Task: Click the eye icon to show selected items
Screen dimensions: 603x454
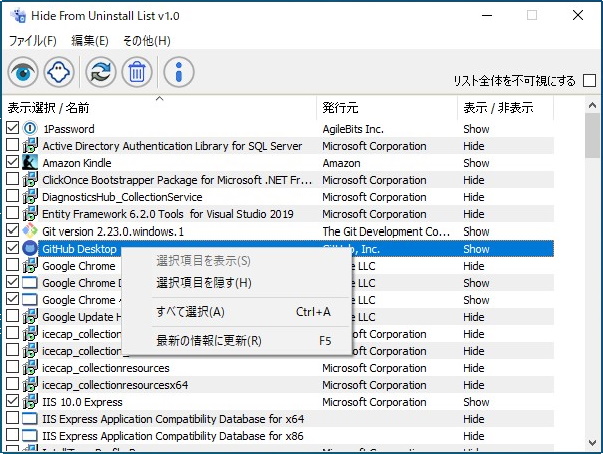Action: pos(23,72)
